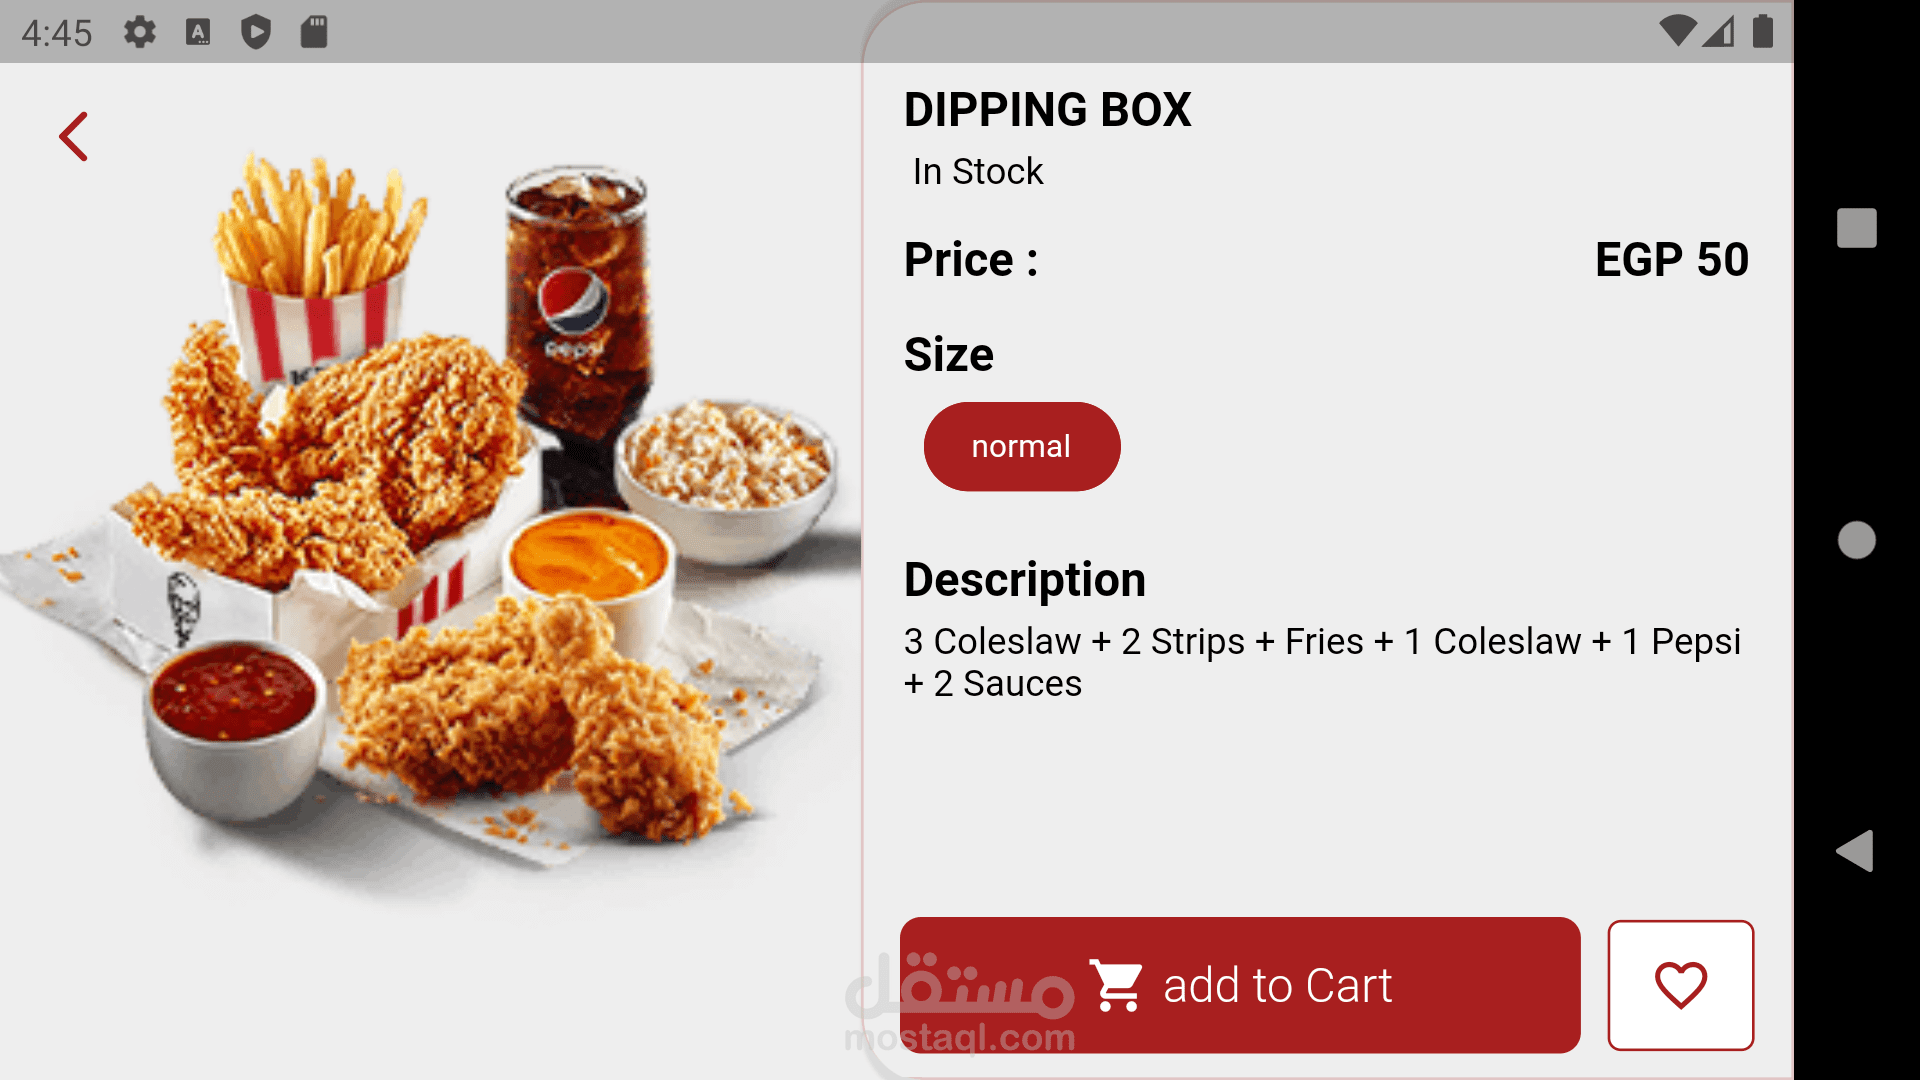Image resolution: width=1920 pixels, height=1080 pixels.
Task: Tap the cellular signal icon
Action: point(1719,32)
